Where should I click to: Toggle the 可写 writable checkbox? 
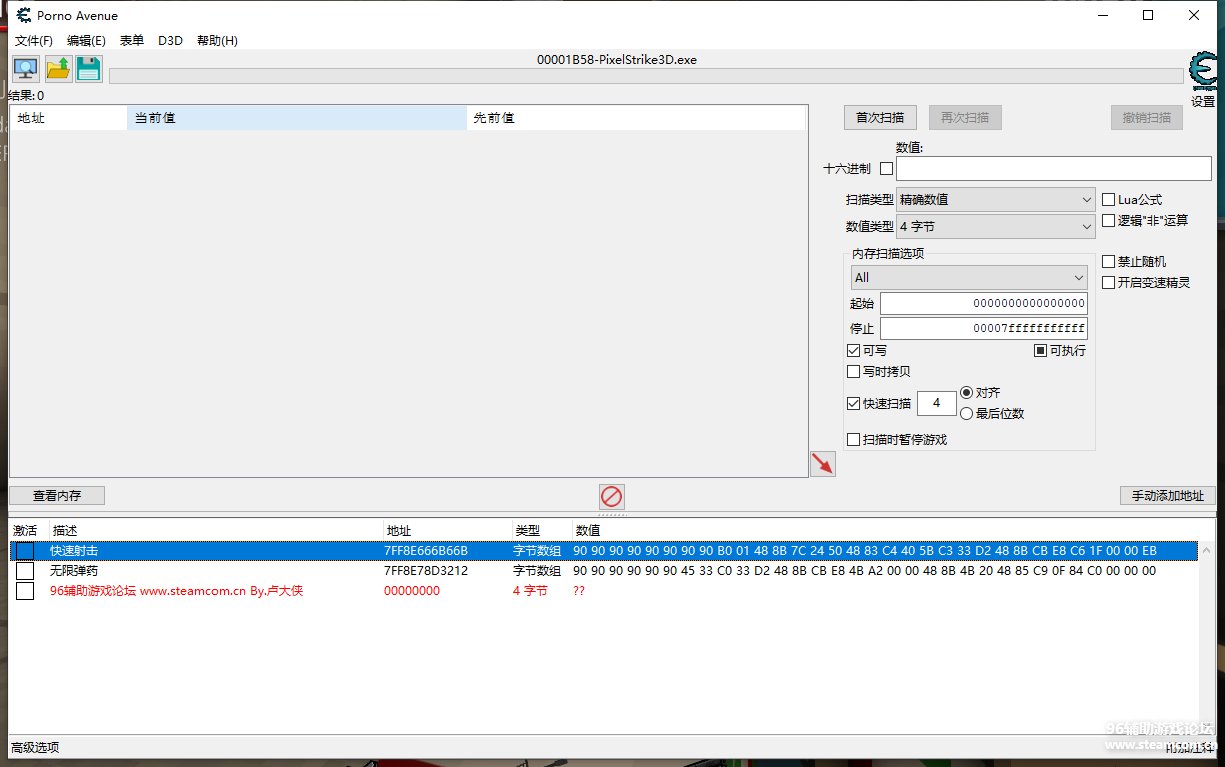coord(854,351)
